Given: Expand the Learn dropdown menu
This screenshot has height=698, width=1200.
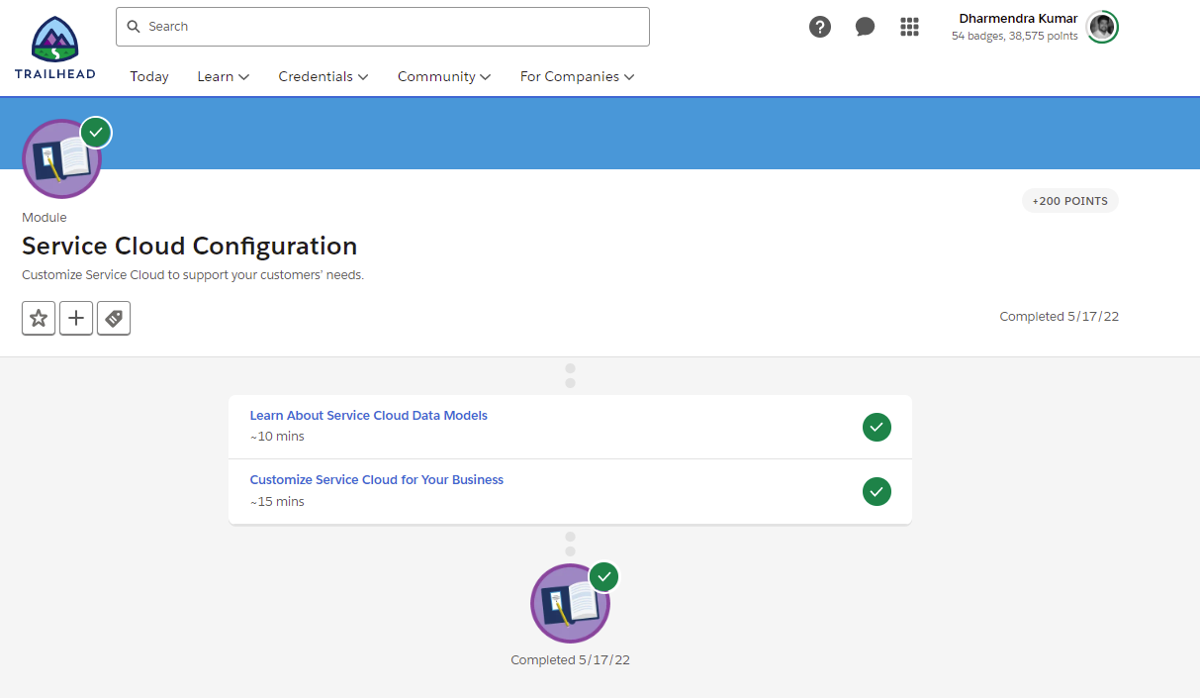Looking at the screenshot, I should [223, 76].
